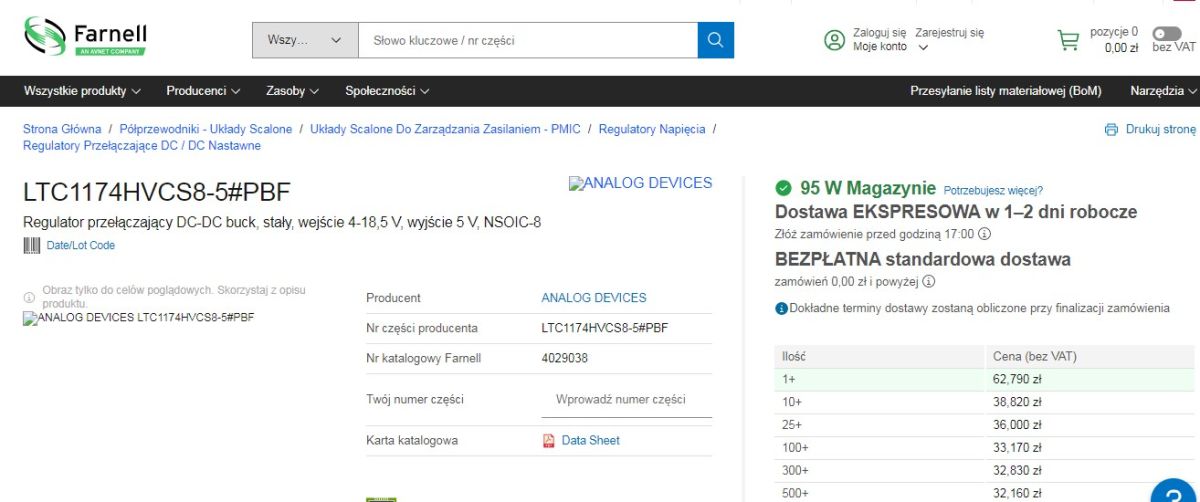This screenshot has width=1200, height=502.
Task: Open the Wszy... search category dropdown
Action: coord(305,40)
